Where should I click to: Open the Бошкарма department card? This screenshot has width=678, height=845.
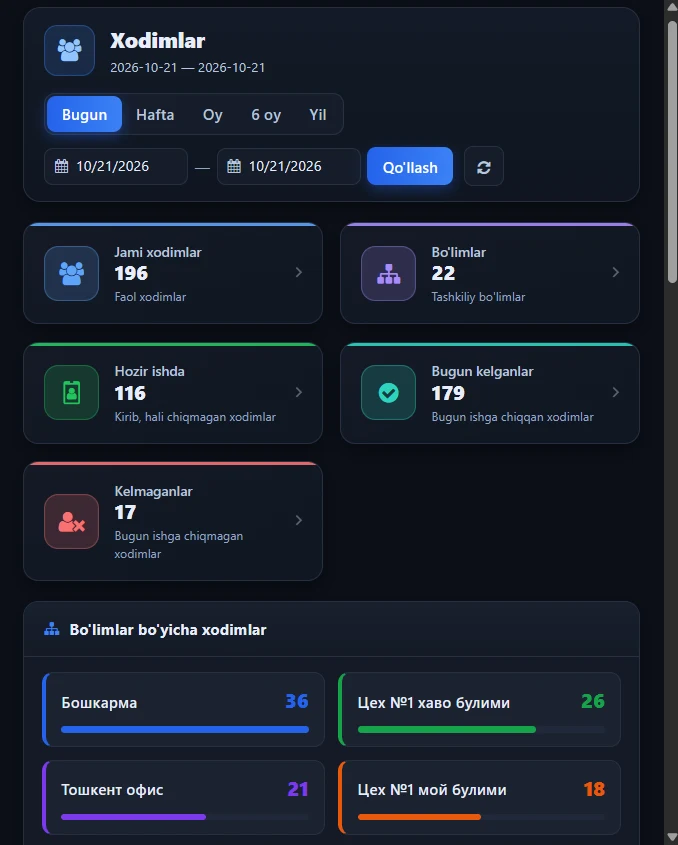[183, 709]
